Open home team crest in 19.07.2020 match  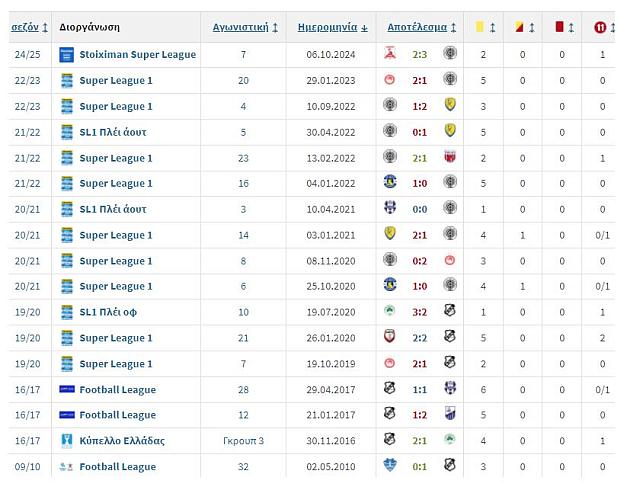[x=390, y=311]
